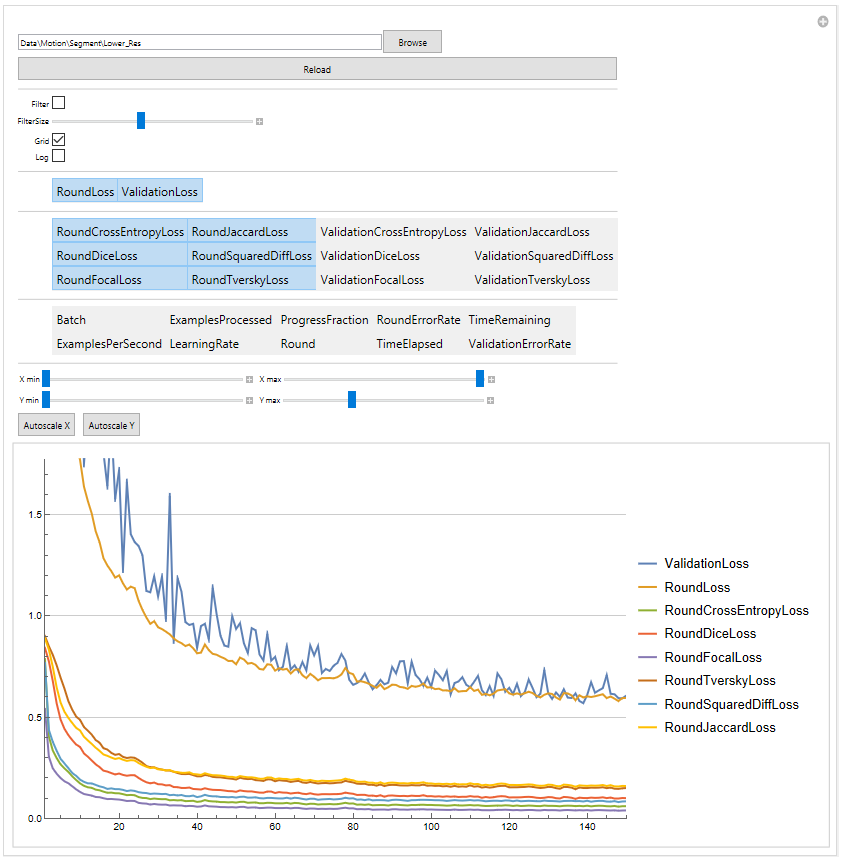Click the Browse button
842x862 pixels.
pos(412,42)
